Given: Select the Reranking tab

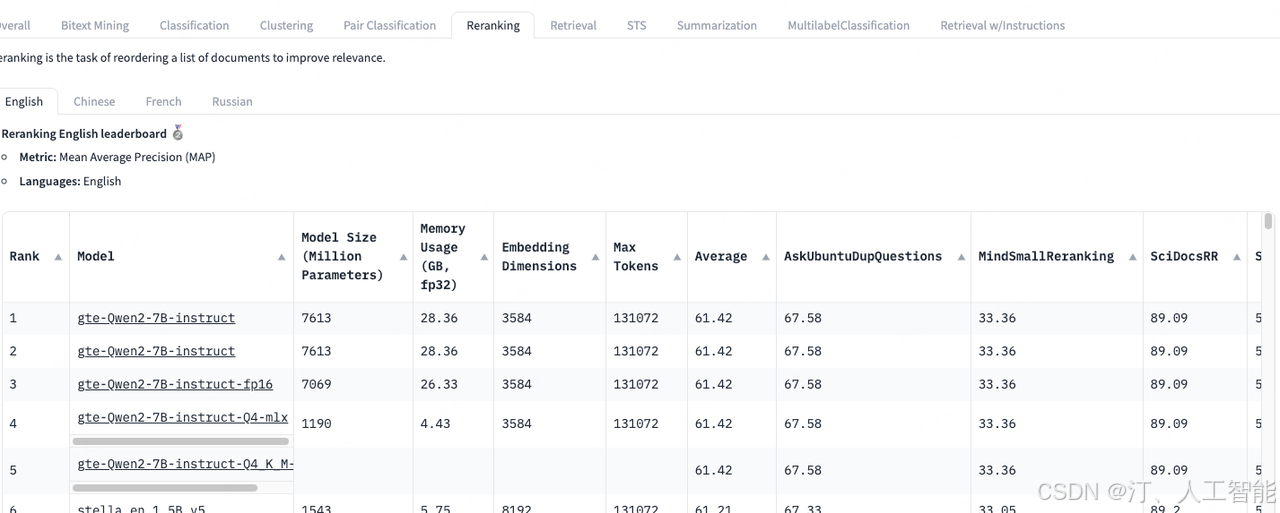Looking at the screenshot, I should click(493, 25).
